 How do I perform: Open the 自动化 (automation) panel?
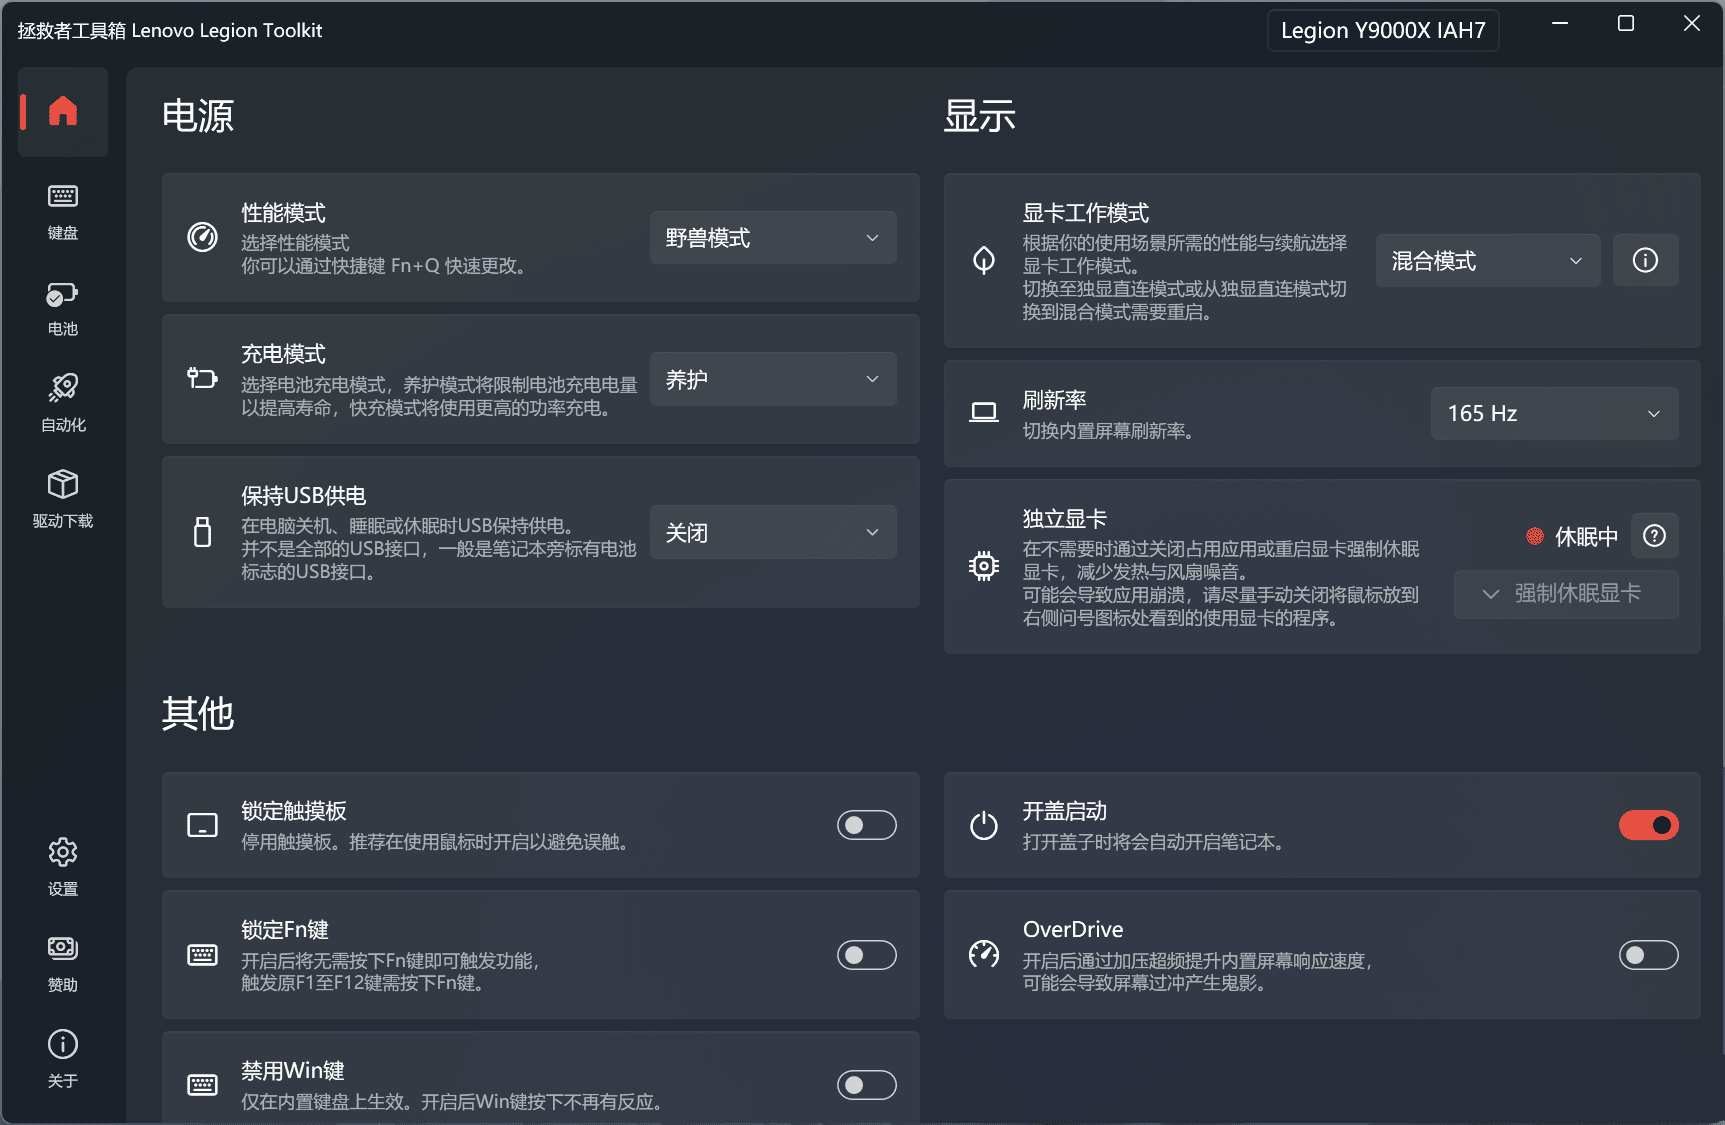pos(62,401)
